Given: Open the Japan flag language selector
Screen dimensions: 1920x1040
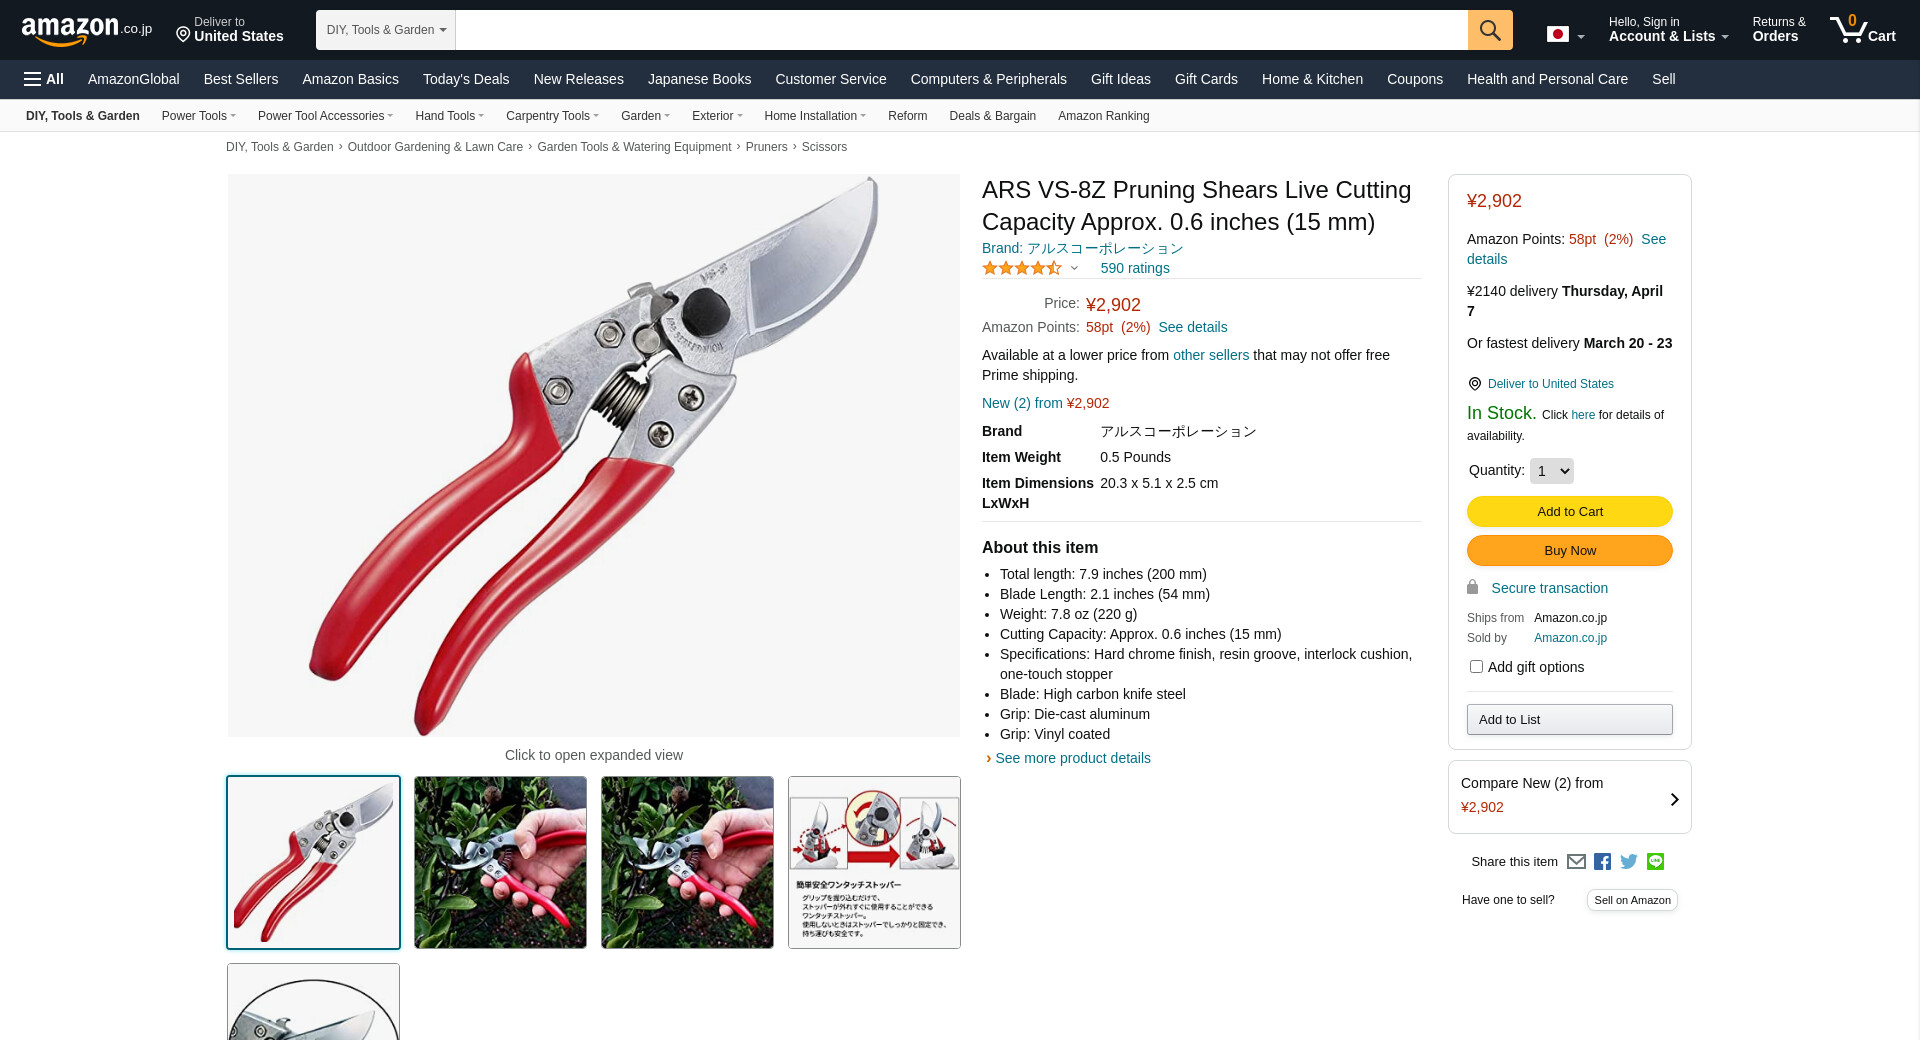Looking at the screenshot, I should pos(1565,35).
